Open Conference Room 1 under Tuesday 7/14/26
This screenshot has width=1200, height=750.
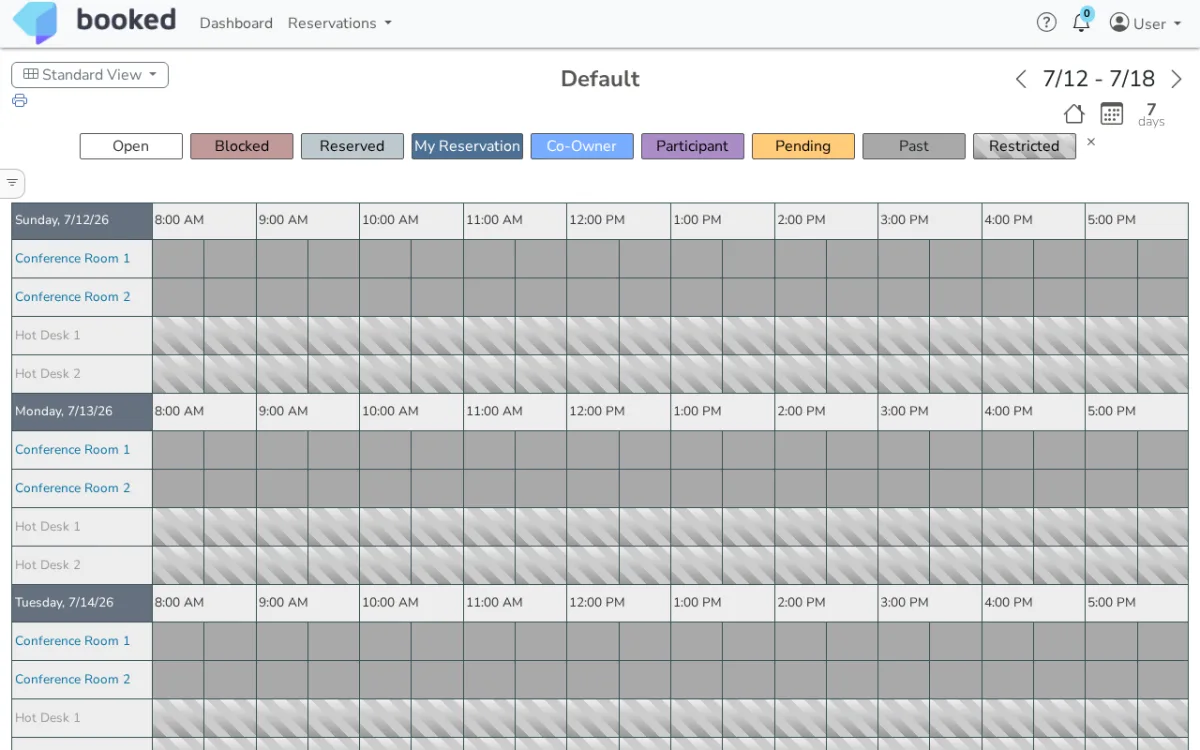pyautogui.click(x=73, y=641)
